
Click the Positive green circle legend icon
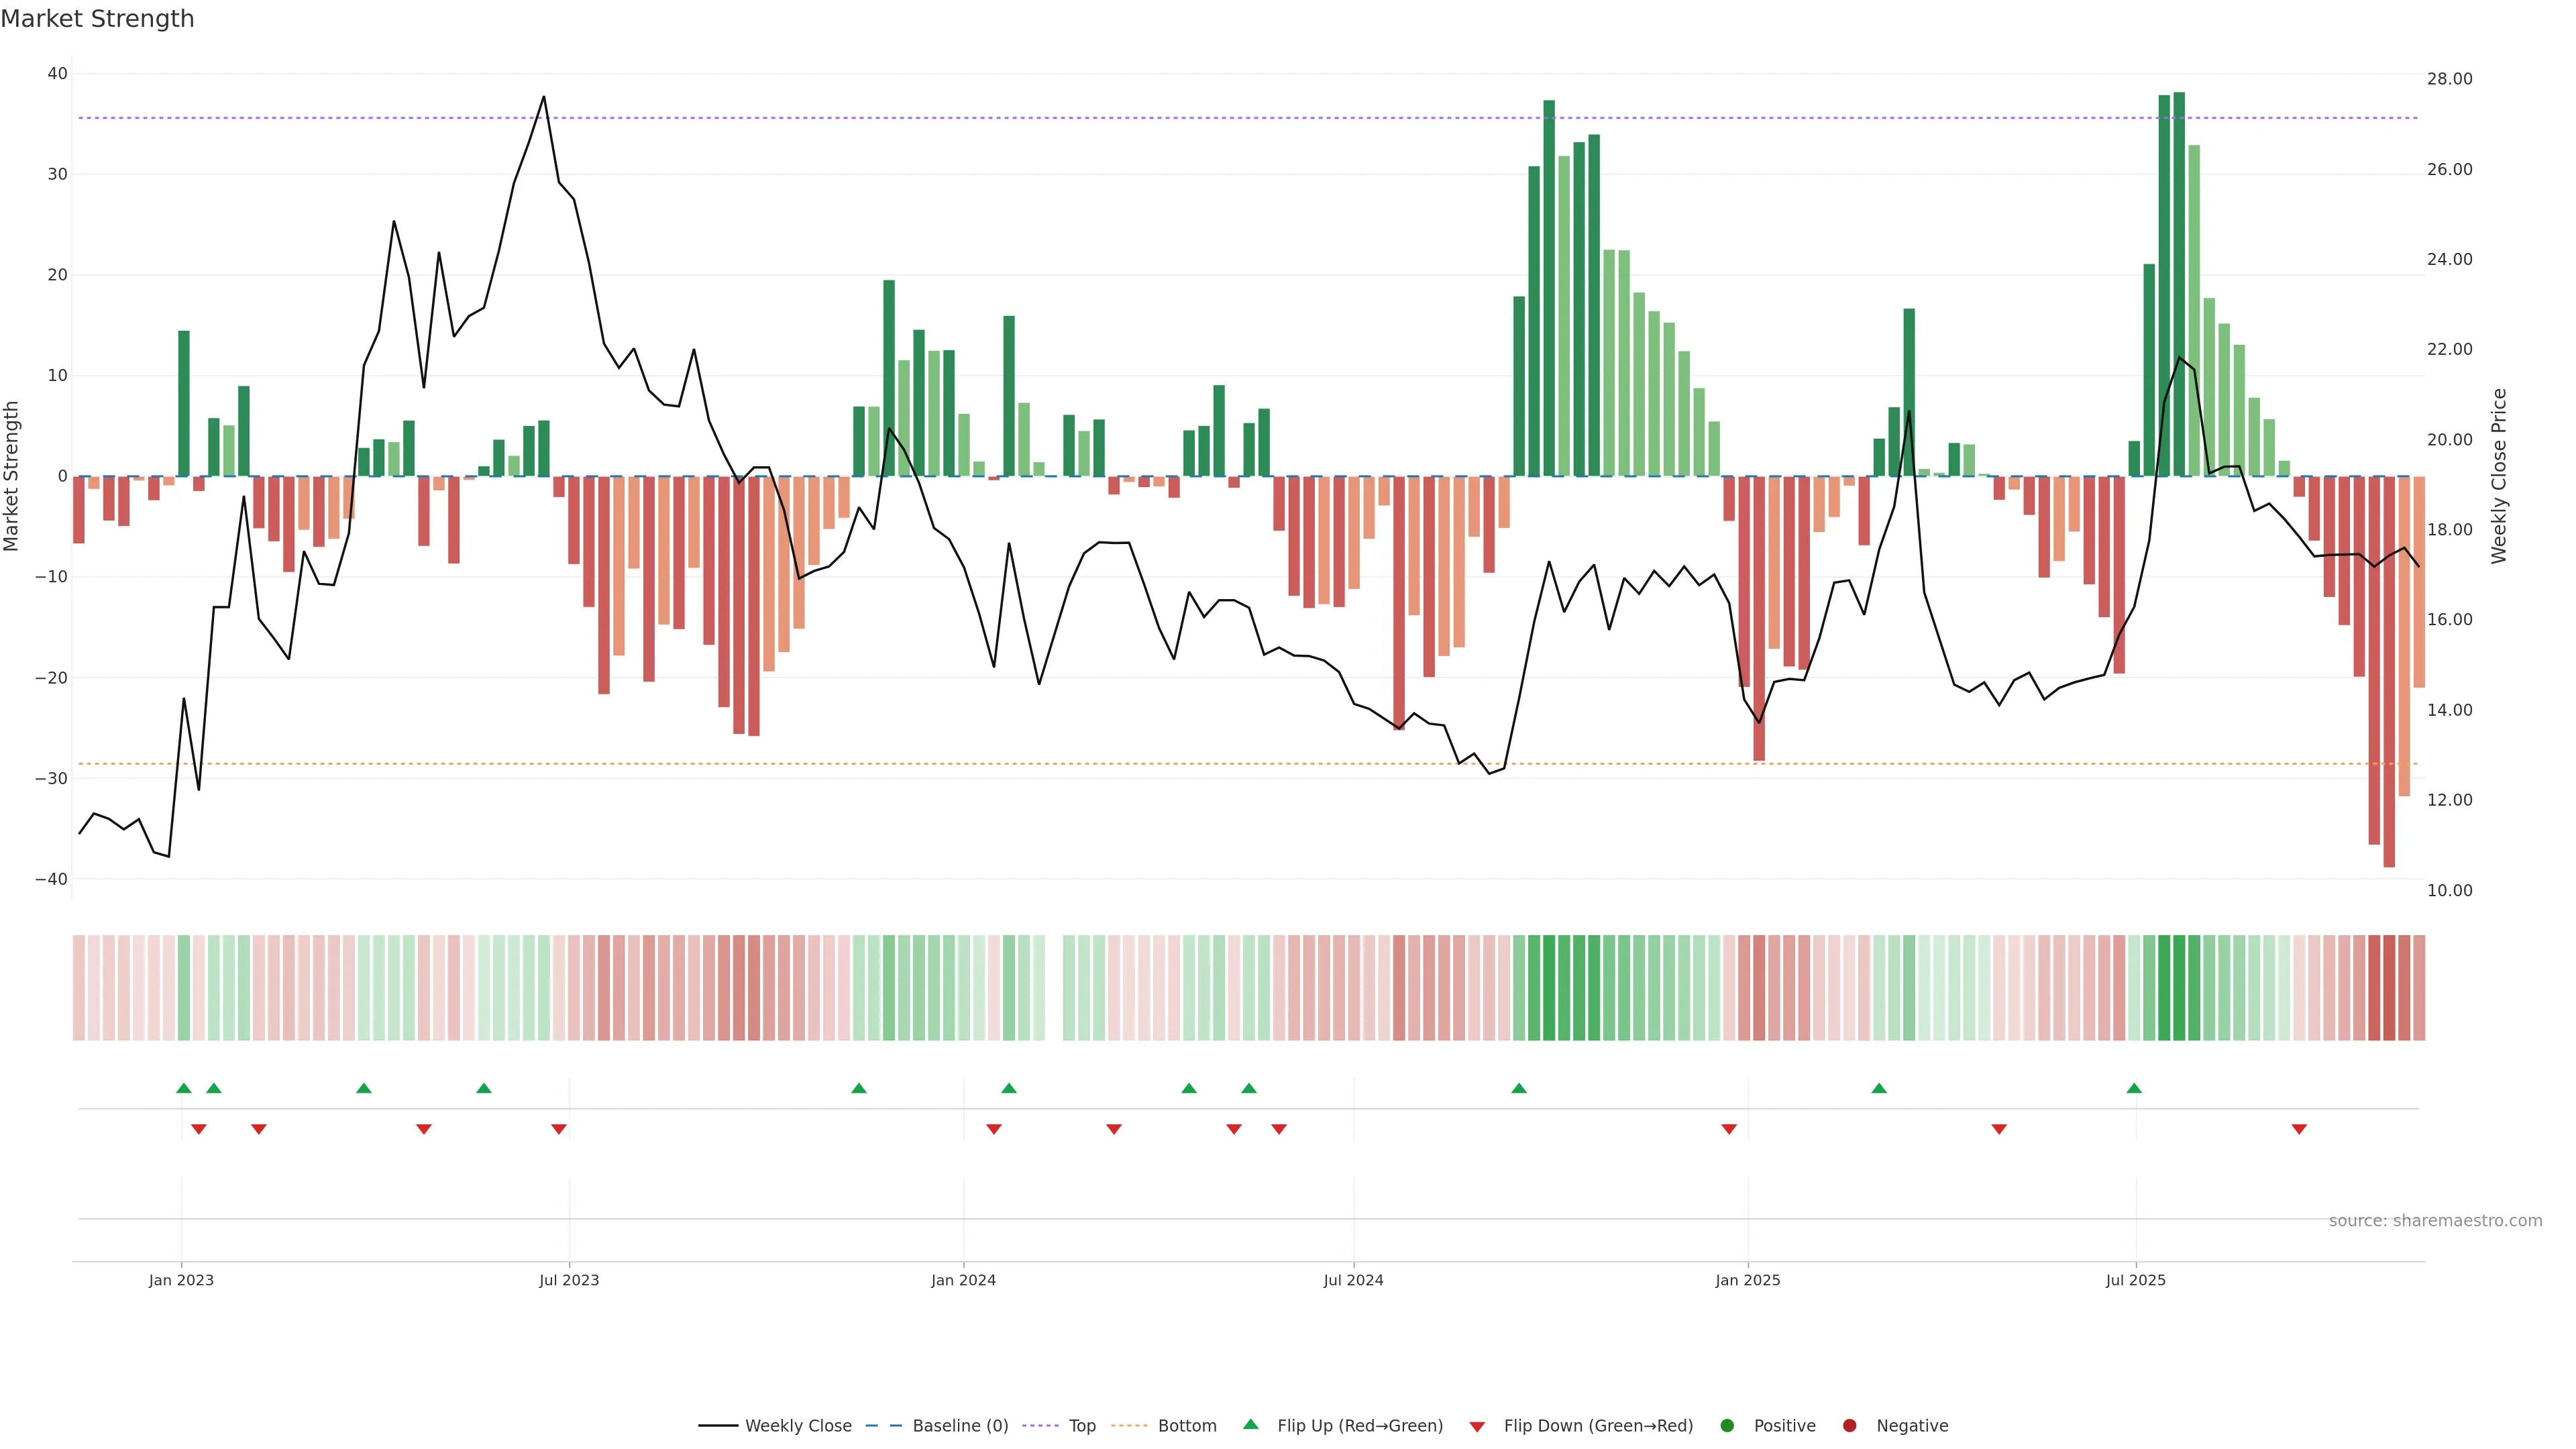tap(1726, 1426)
